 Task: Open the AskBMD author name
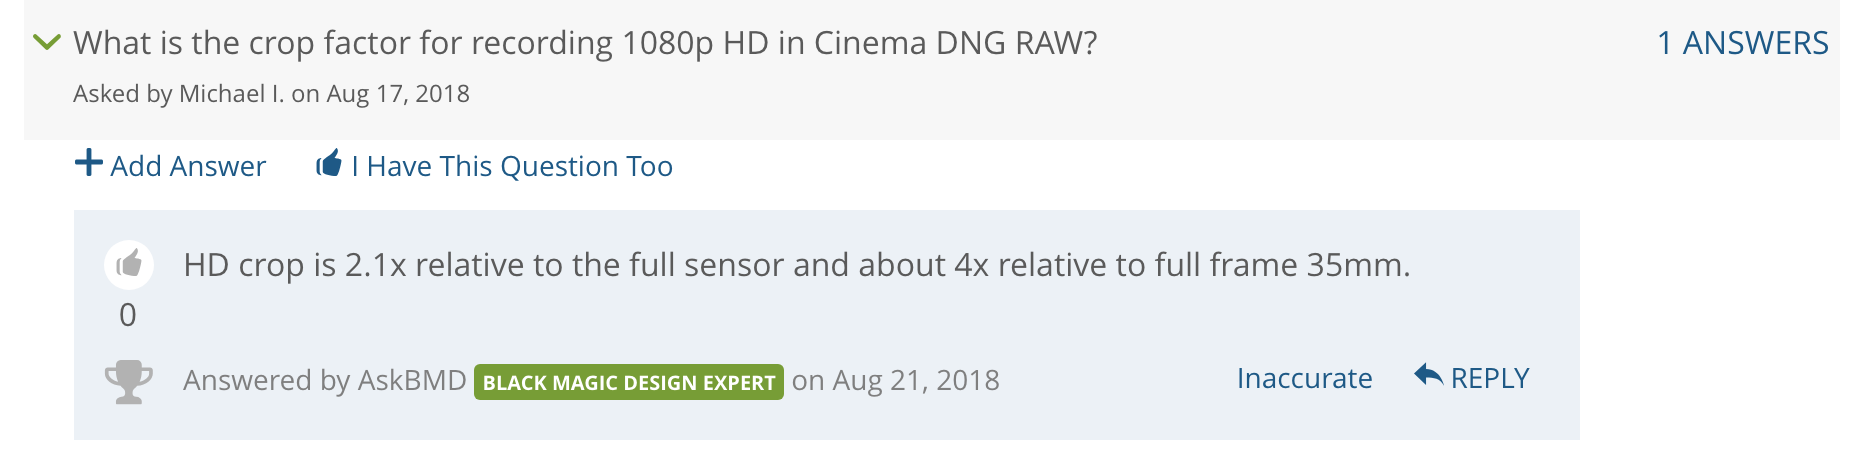(x=412, y=380)
